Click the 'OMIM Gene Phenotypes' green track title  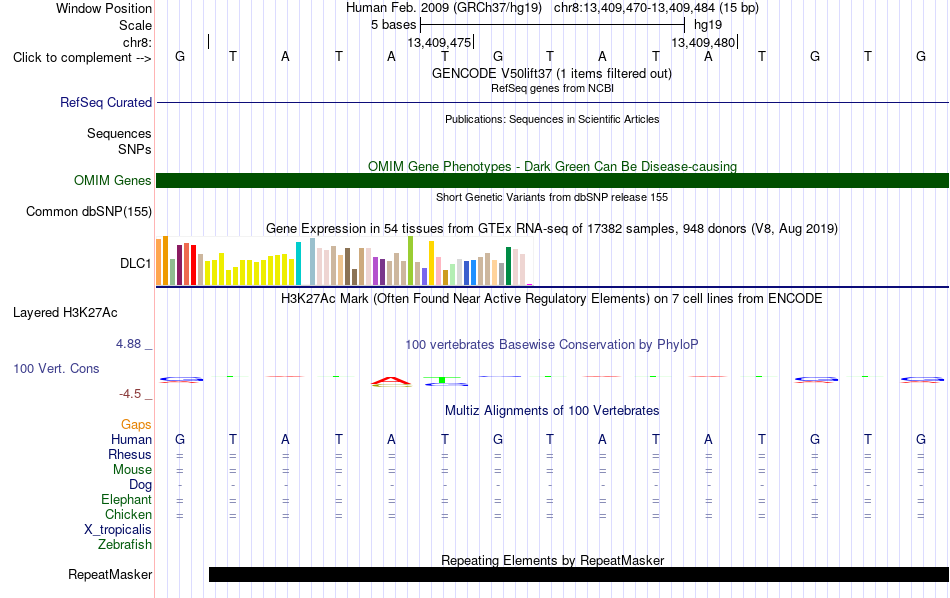[552, 167]
